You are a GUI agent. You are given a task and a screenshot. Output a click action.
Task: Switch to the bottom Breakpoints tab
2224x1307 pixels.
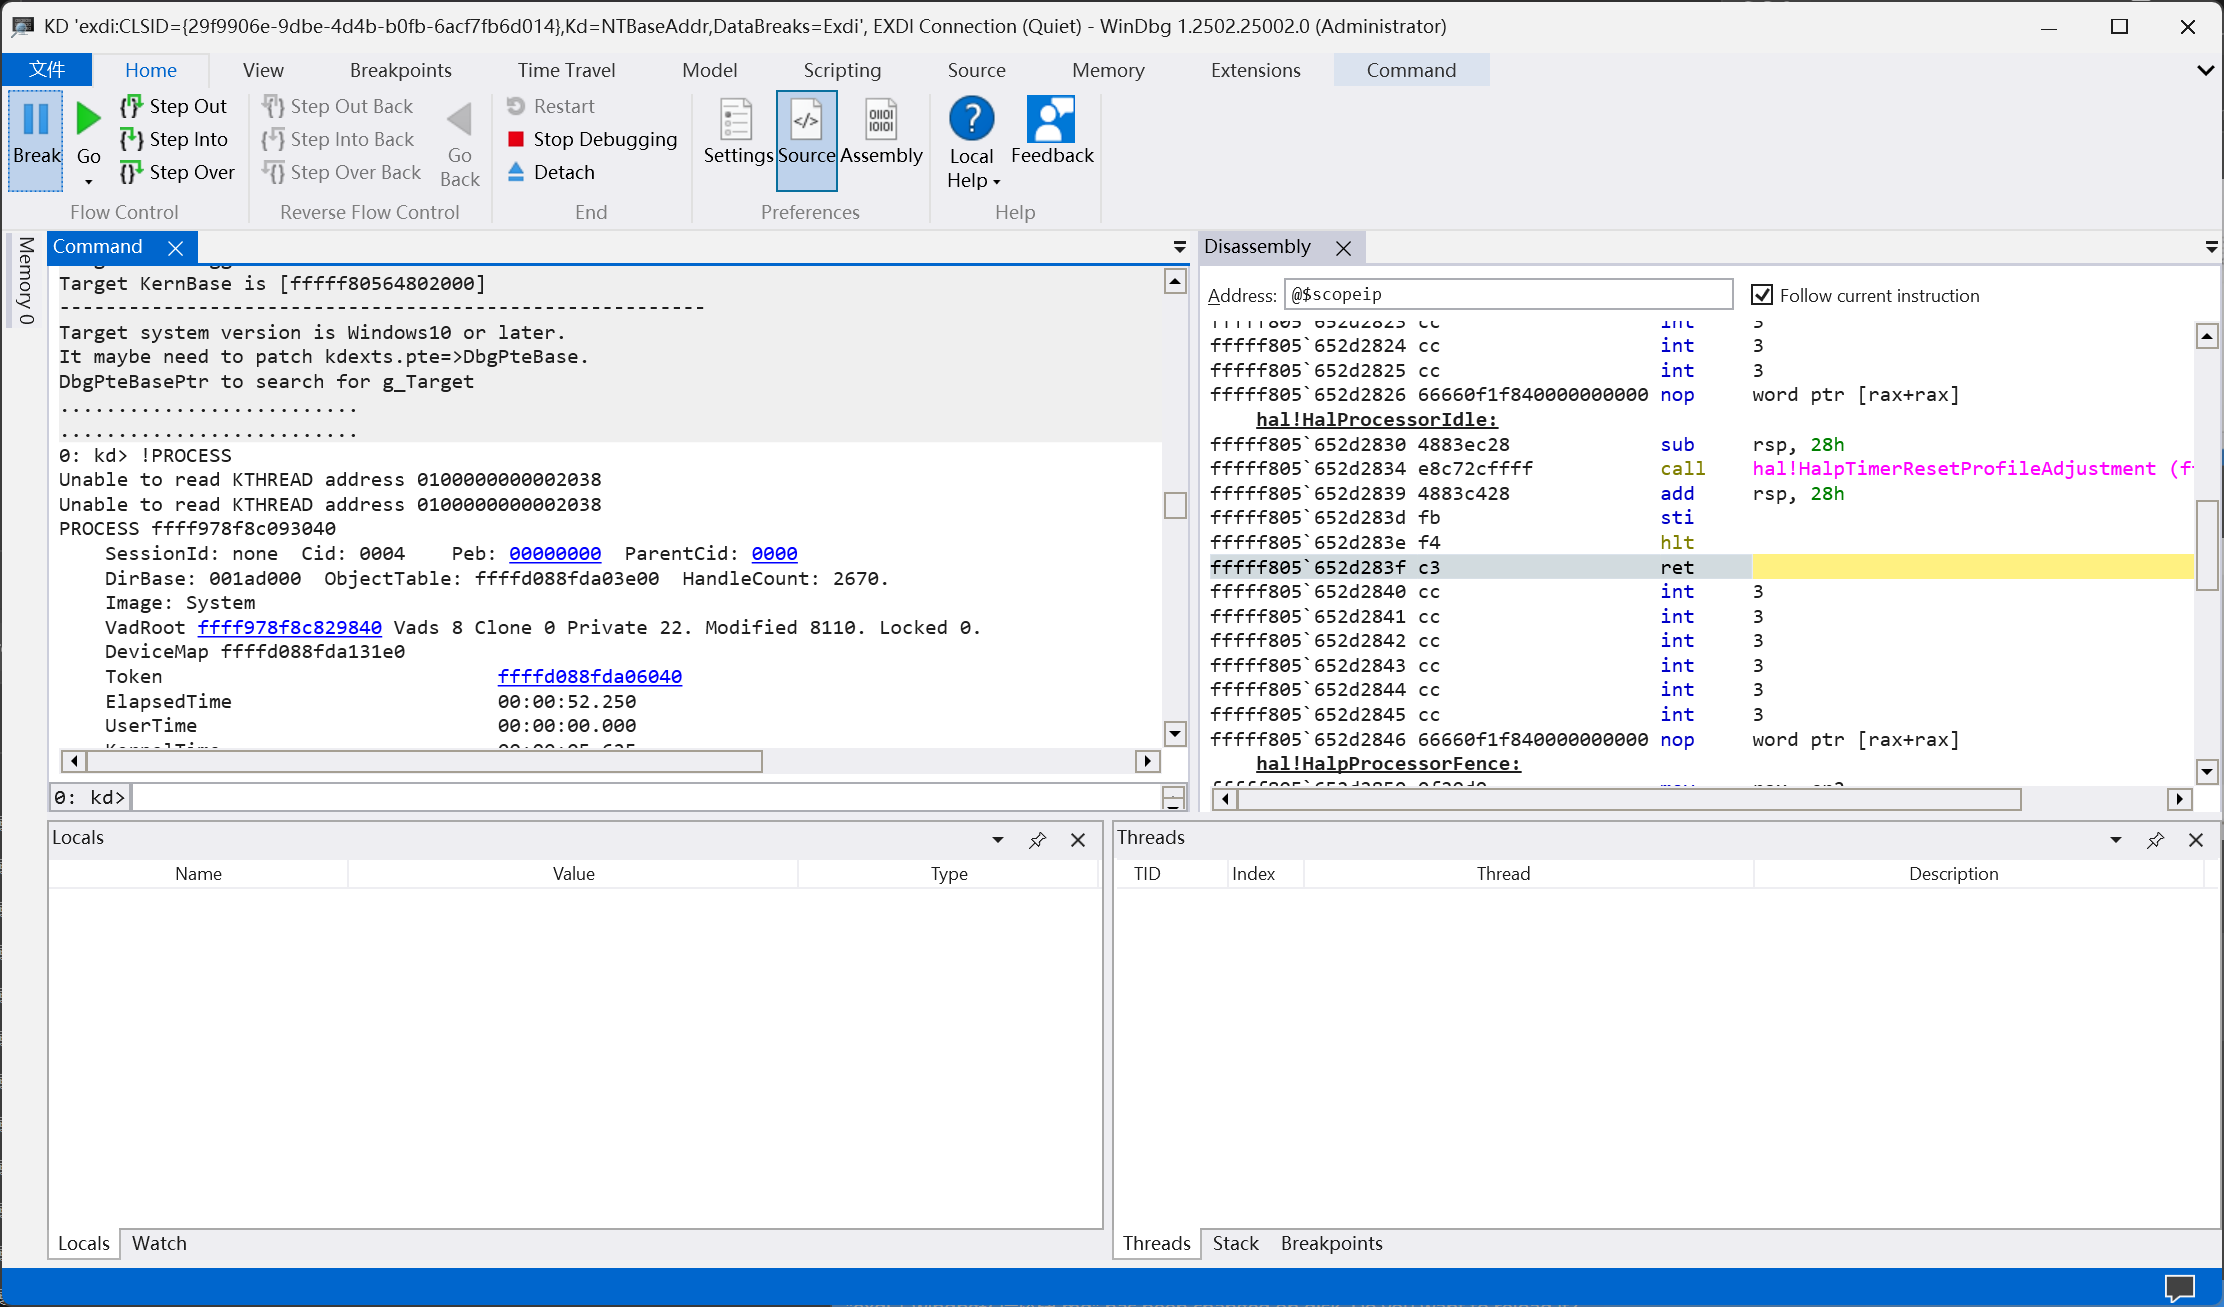coord(1331,1243)
